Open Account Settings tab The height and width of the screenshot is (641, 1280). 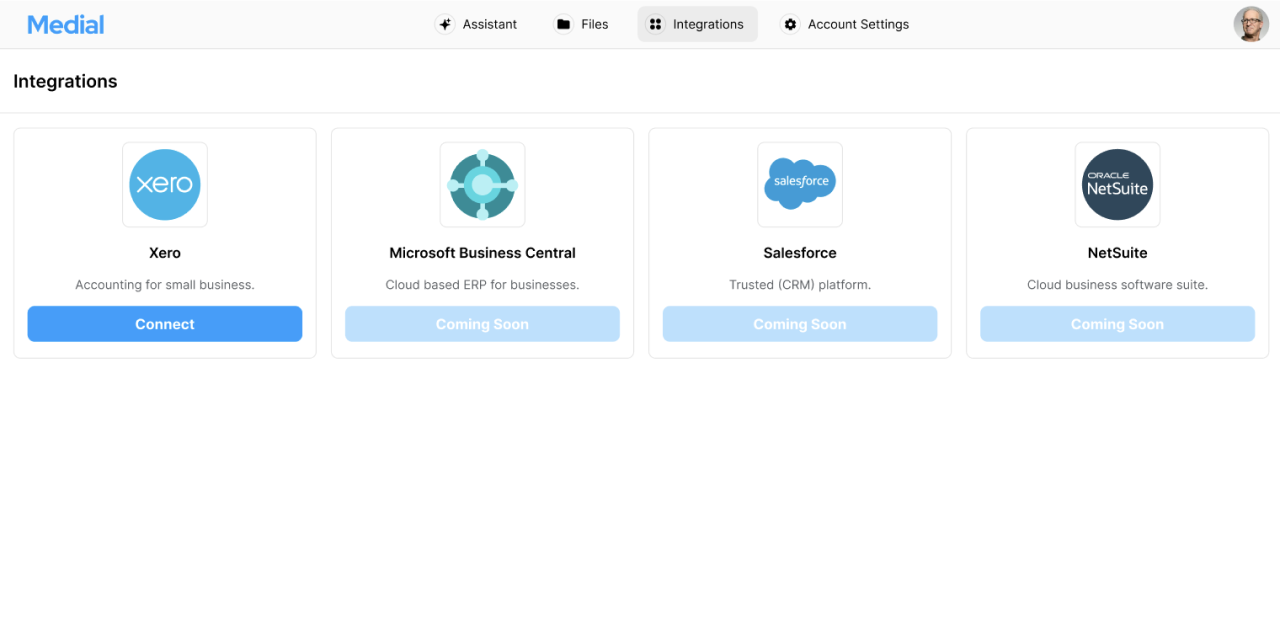(x=845, y=24)
